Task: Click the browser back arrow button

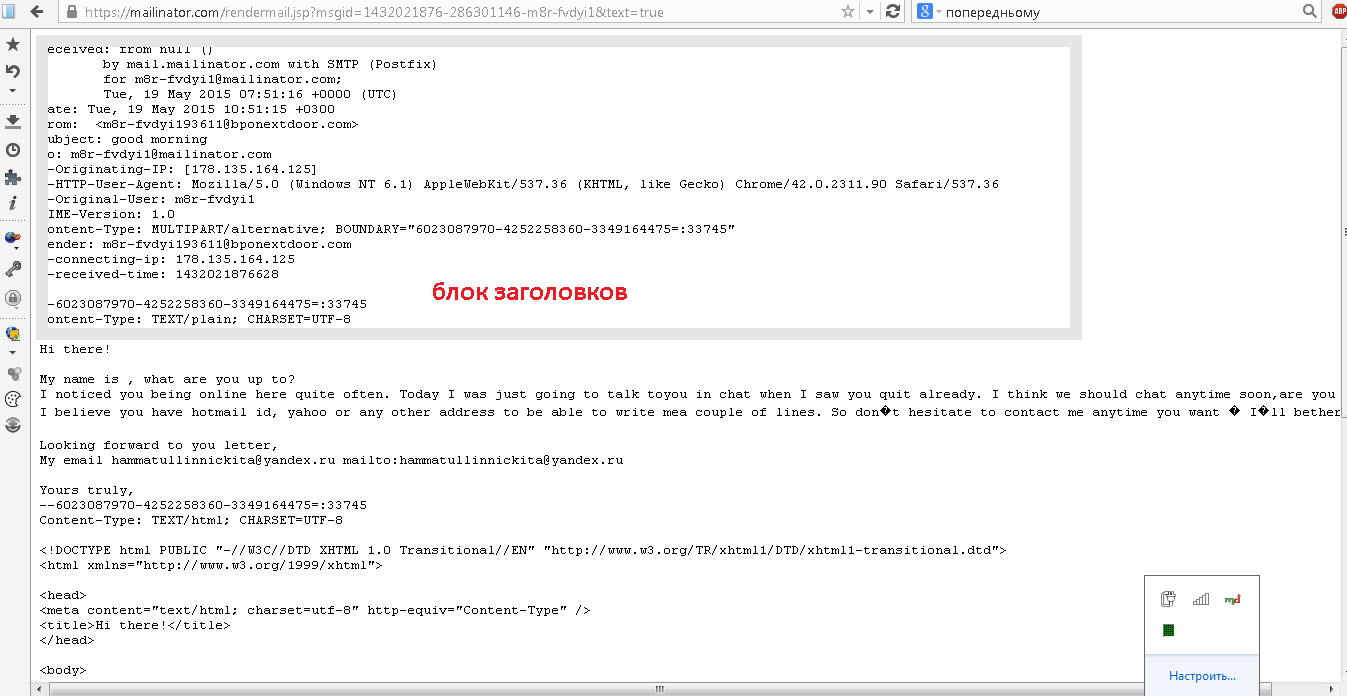Action: tap(37, 12)
